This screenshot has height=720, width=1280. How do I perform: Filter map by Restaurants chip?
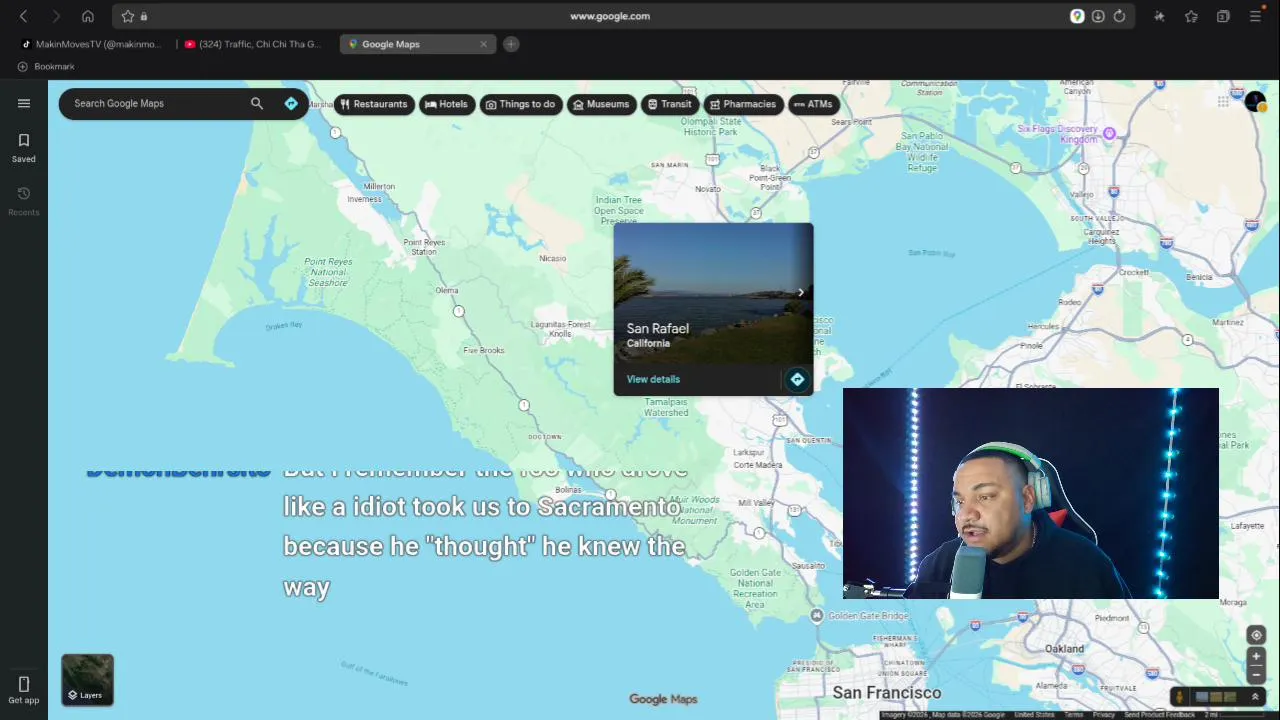pyautogui.click(x=373, y=104)
